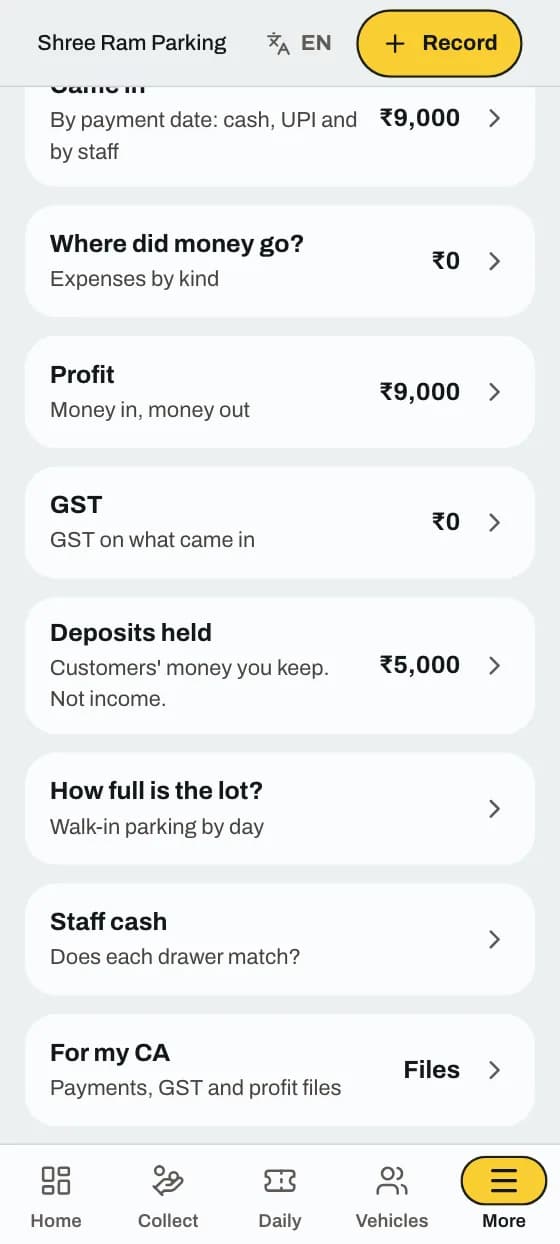Open the Home grid icon
The width and height of the screenshot is (560, 1244).
(x=56, y=1180)
